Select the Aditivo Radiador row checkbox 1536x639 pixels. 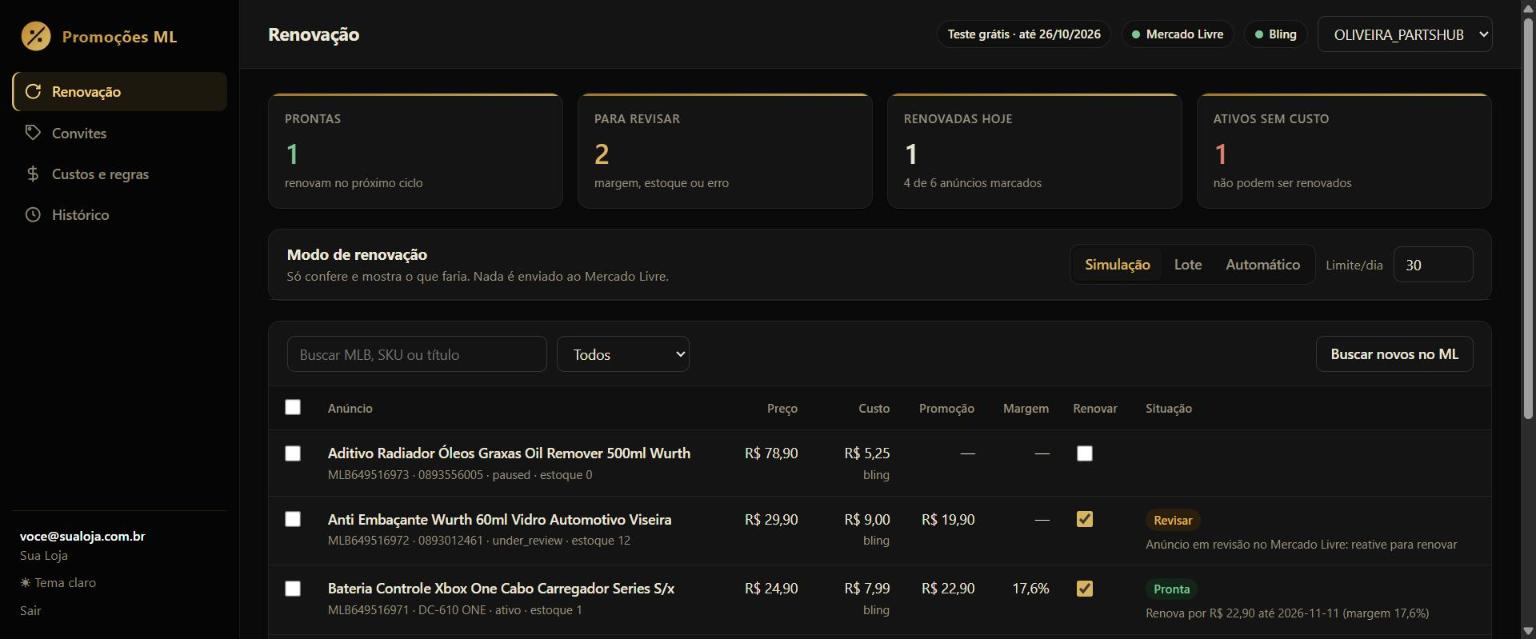(x=293, y=453)
